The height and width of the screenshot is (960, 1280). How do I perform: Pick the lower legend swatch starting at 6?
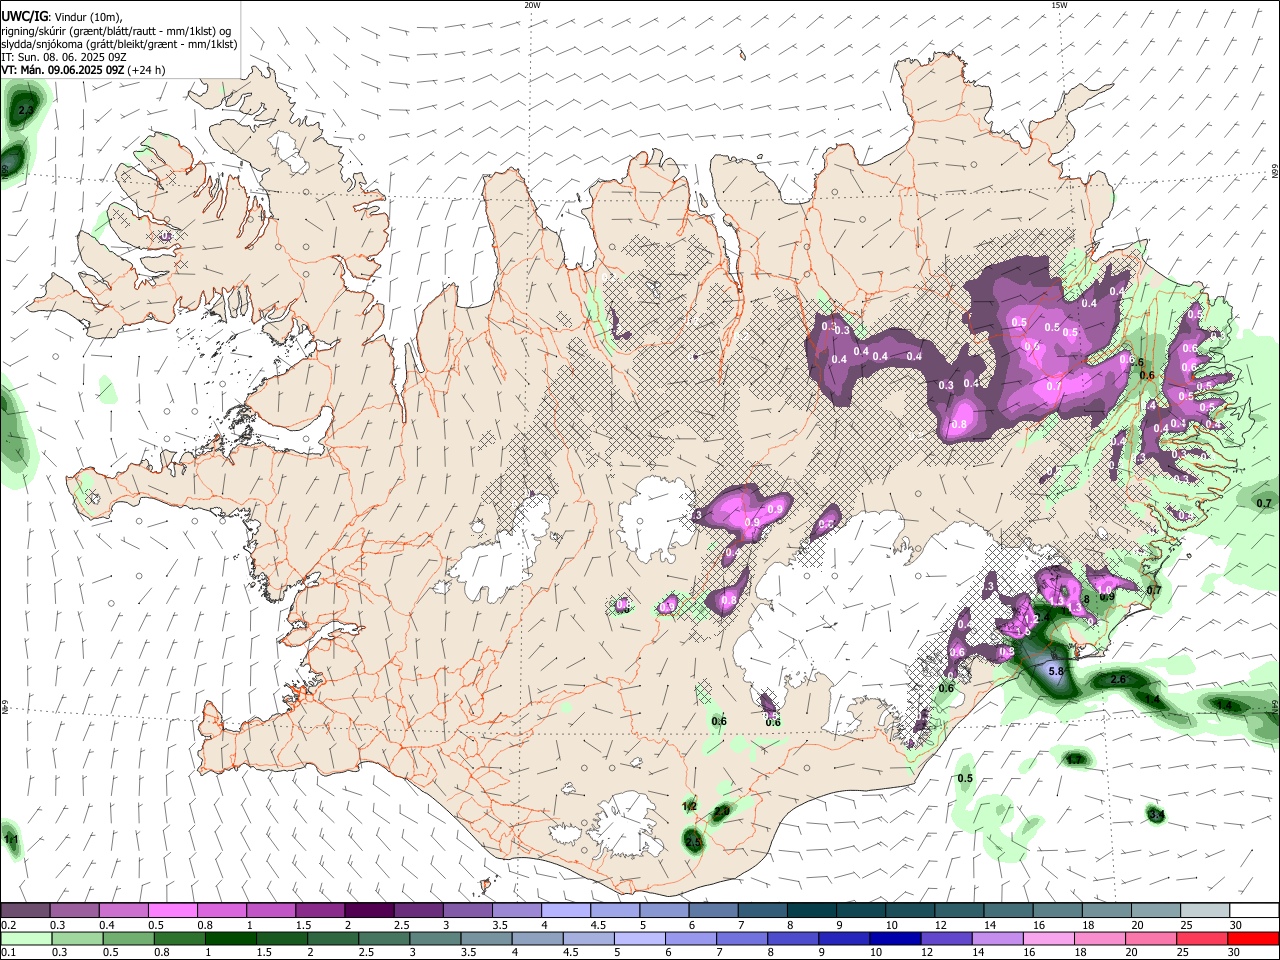pos(690,938)
